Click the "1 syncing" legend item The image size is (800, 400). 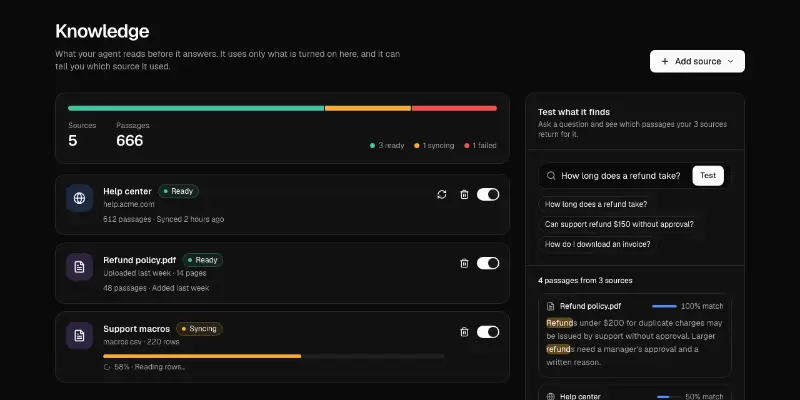click(x=434, y=145)
